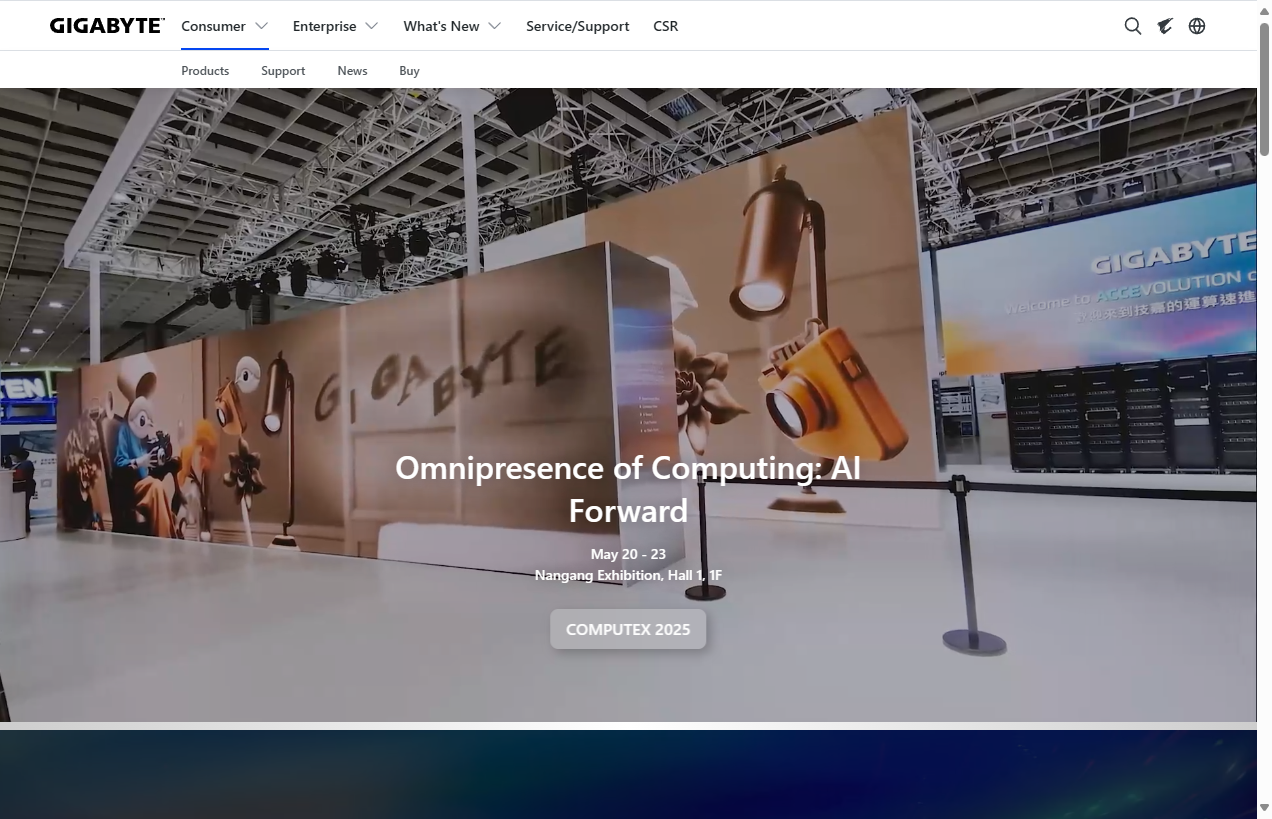1272x819 pixels.
Task: Select News in the sub-navigation
Action: click(352, 71)
